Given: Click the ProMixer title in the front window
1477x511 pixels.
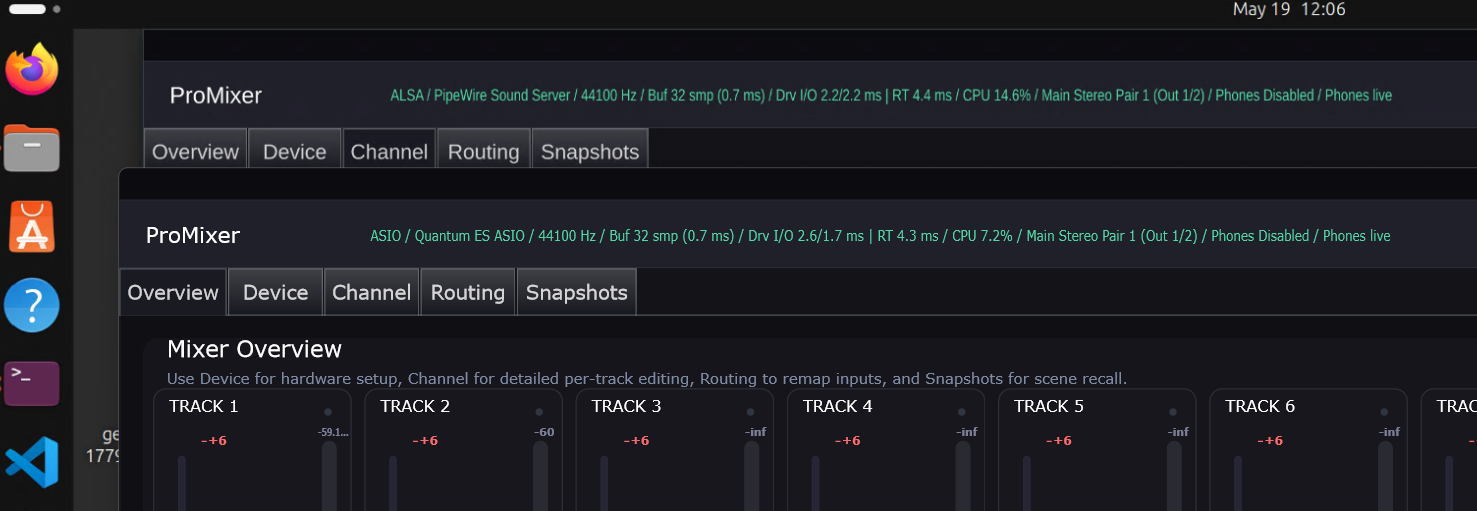Looking at the screenshot, I should tap(193, 236).
